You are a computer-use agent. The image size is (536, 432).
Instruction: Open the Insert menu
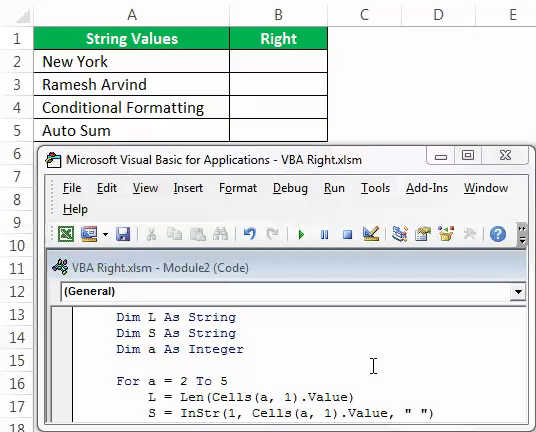click(x=188, y=188)
